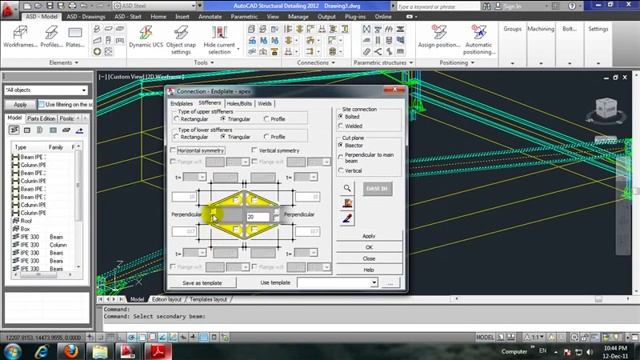Select the Profiles tool
Screen dimensions: 640x360
(x=51, y=36)
